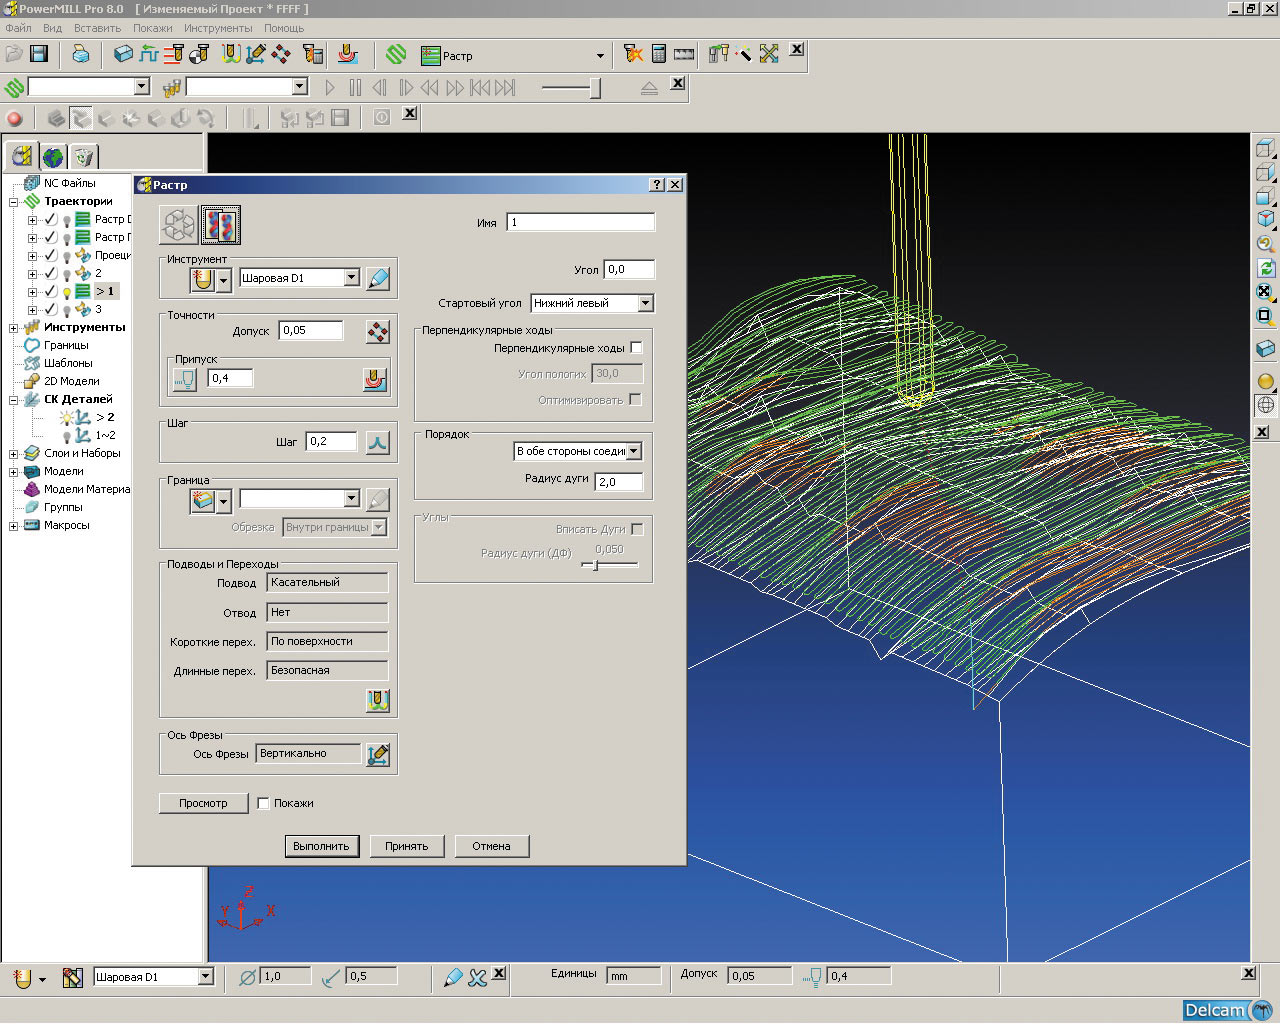Open leads and links icon in Подводы section

pyautogui.click(x=377, y=701)
